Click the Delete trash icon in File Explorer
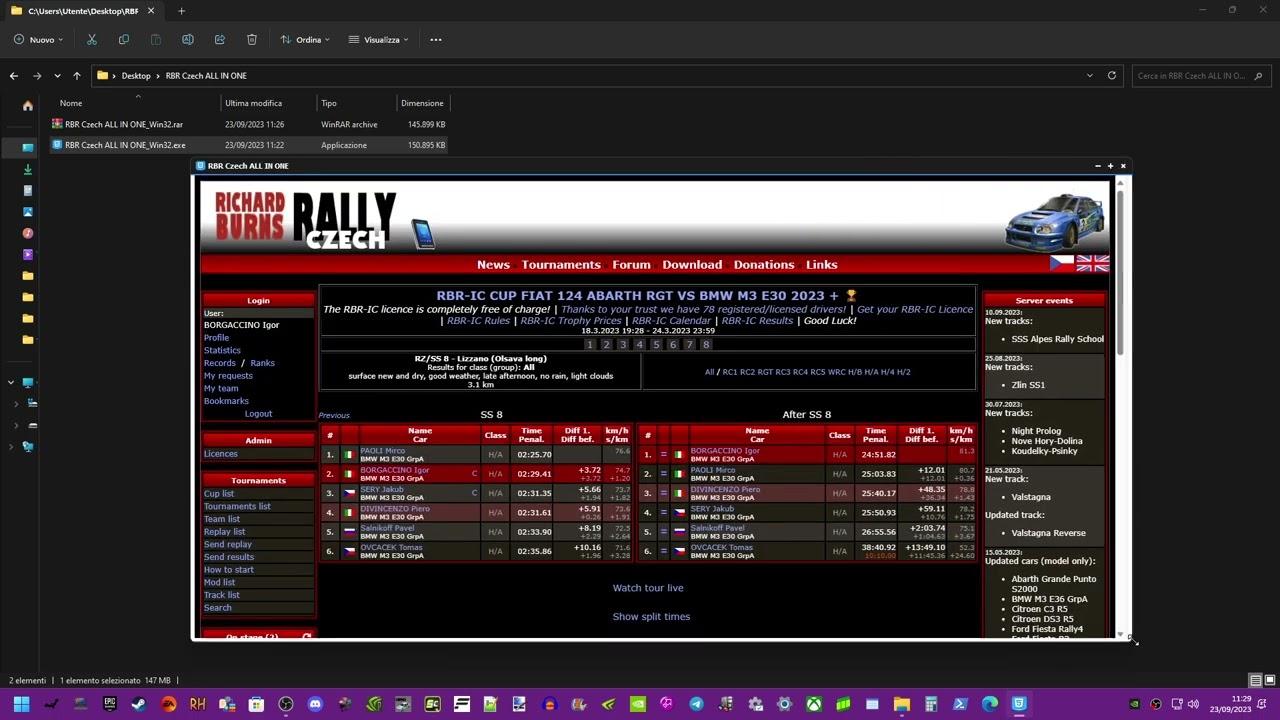Screen dimensions: 1280x720 (x=251, y=40)
